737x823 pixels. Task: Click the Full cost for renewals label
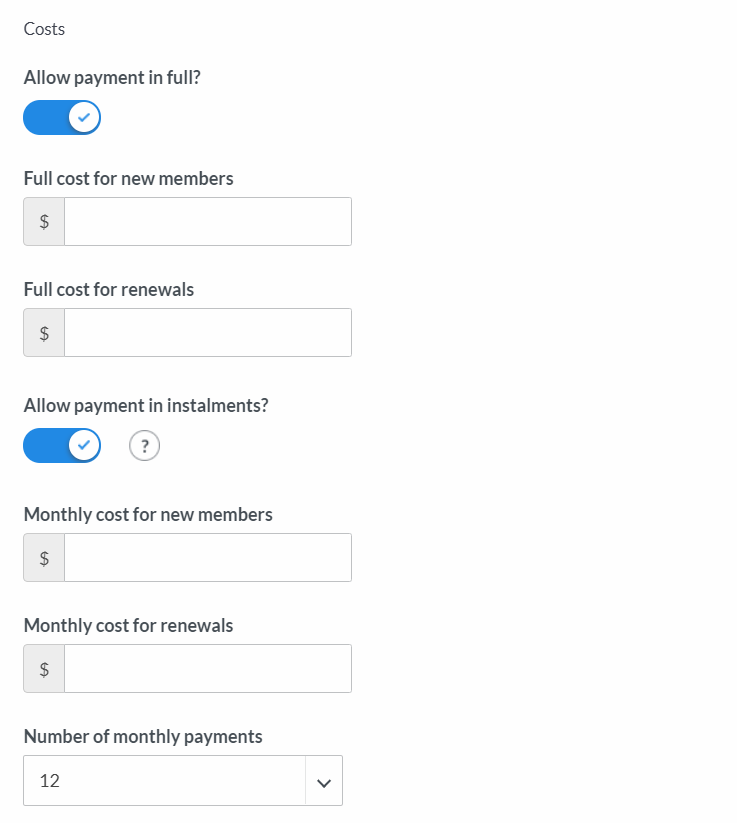(x=109, y=290)
